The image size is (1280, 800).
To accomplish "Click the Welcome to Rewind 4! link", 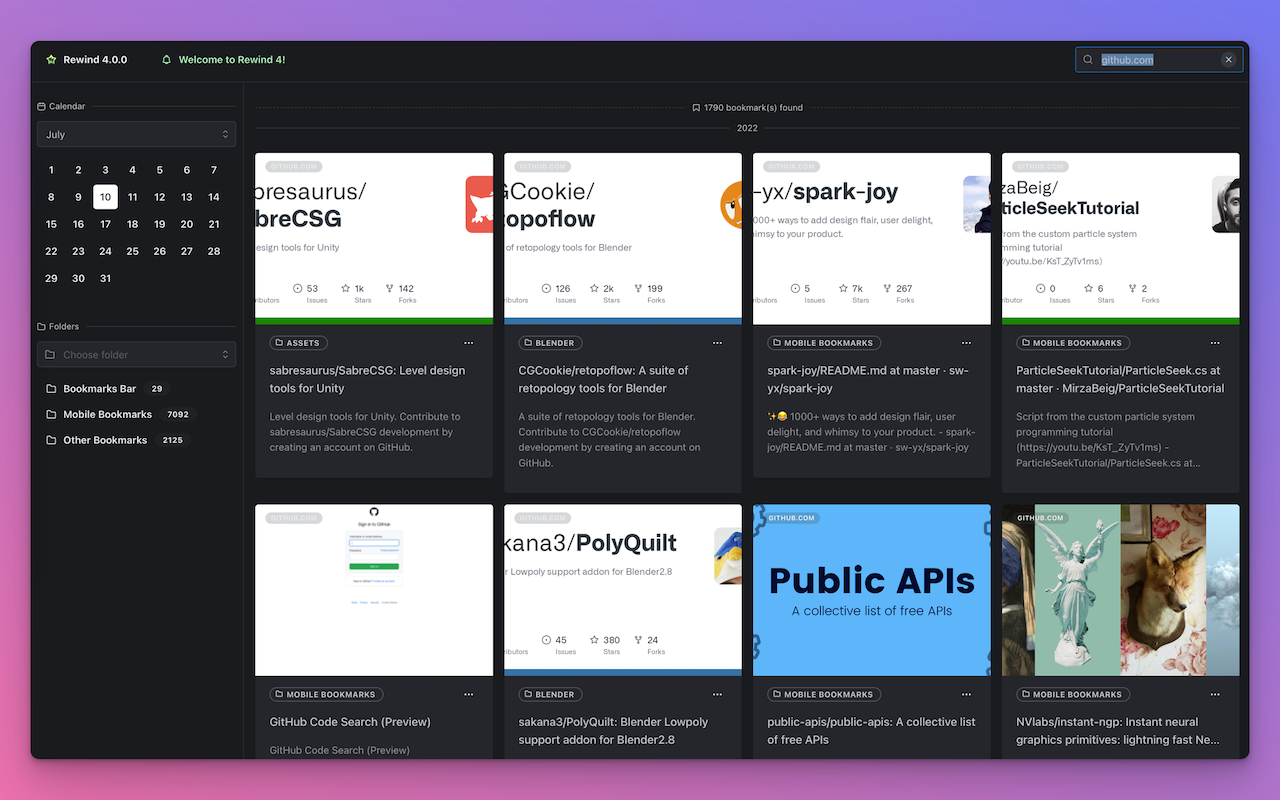I will 231,60.
